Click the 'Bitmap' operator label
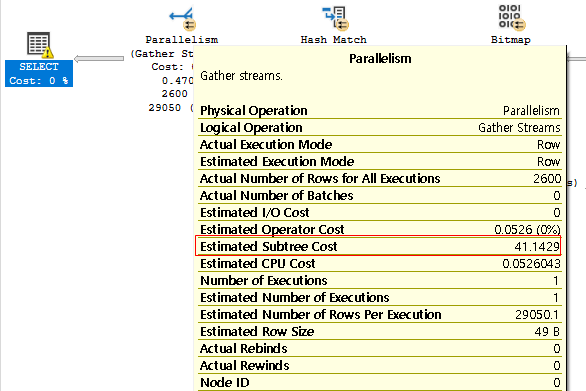 coord(511,40)
